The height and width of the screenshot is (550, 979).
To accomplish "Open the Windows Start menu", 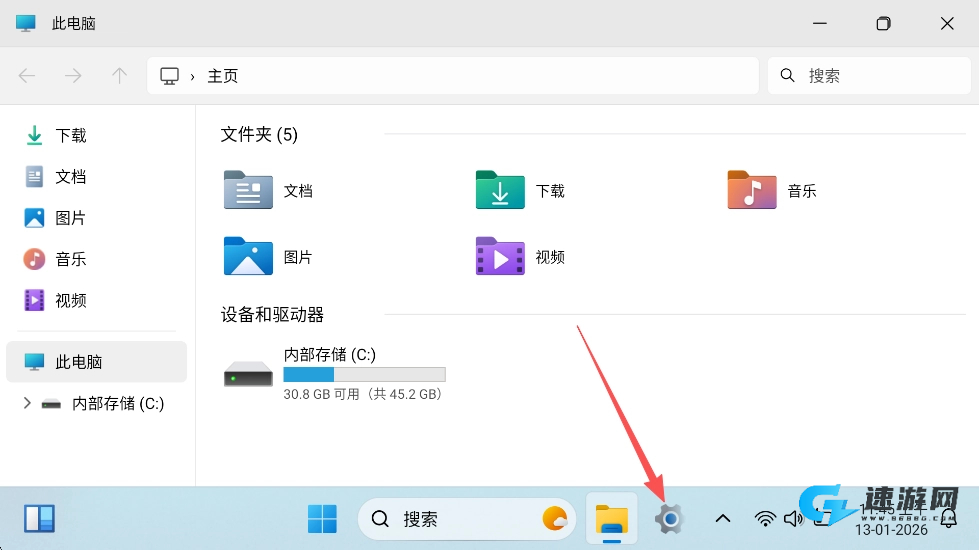I will click(x=322, y=519).
